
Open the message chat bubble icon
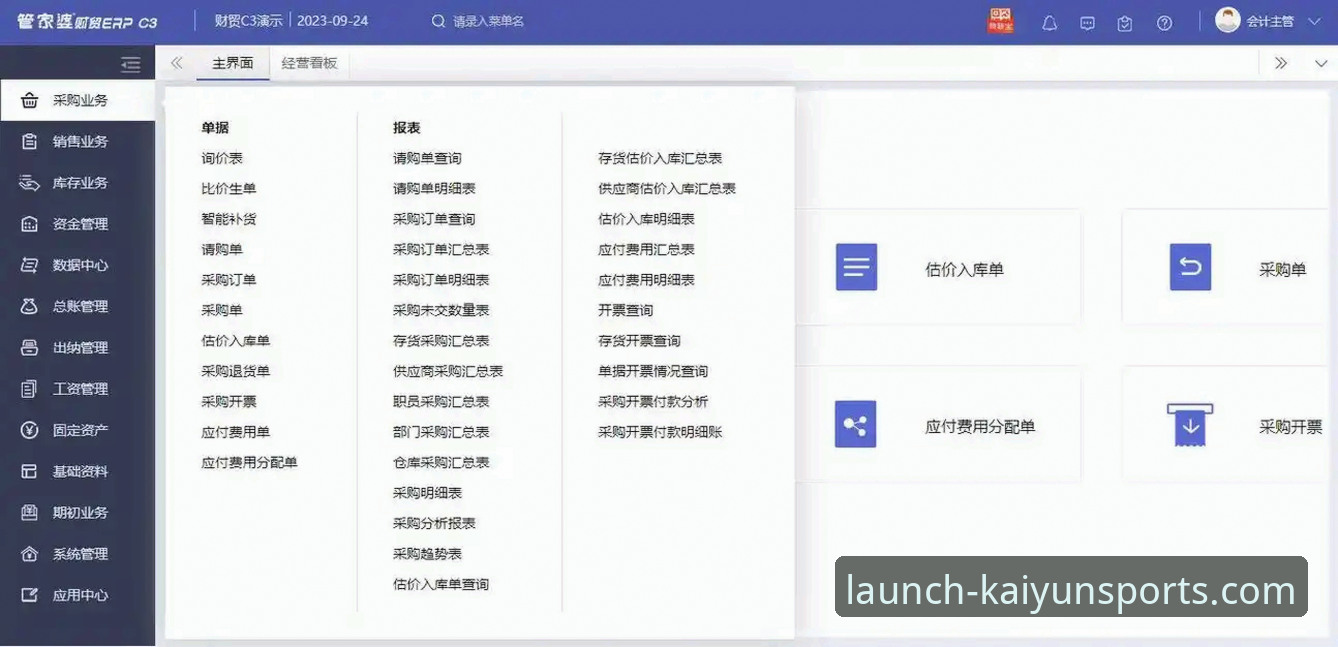(1087, 21)
